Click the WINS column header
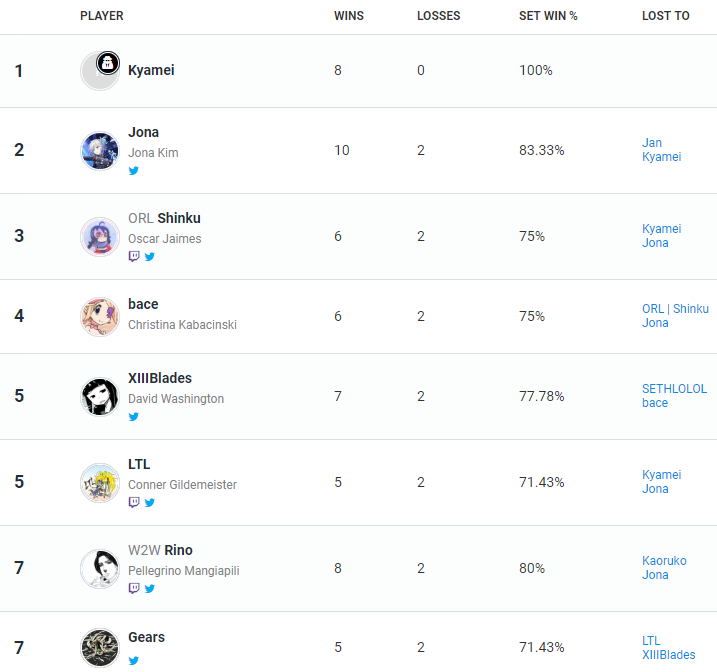The height and width of the screenshot is (672, 717). 348,16
